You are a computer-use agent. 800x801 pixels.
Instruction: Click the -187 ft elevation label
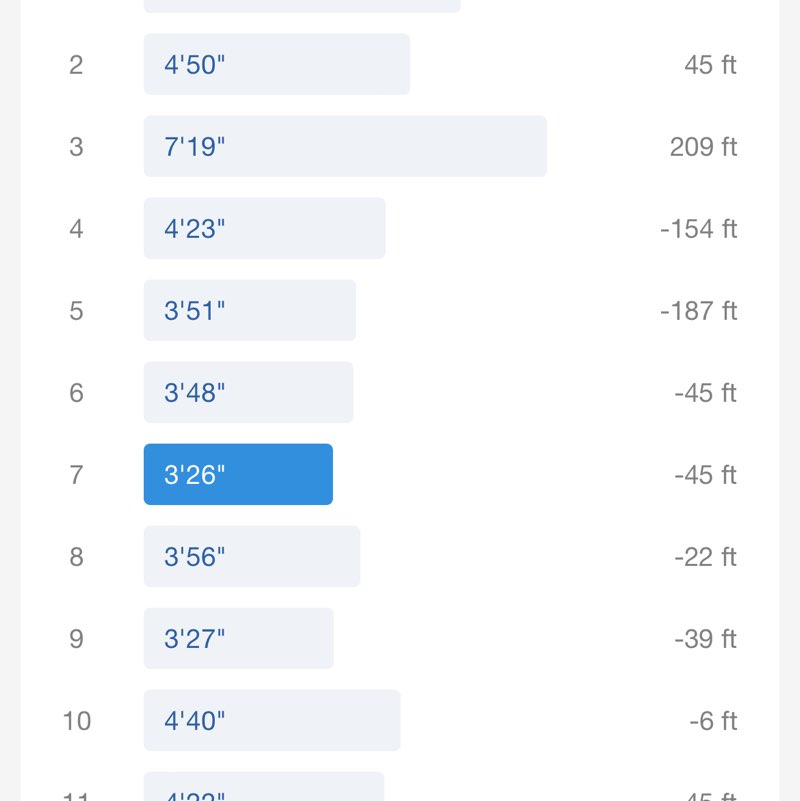pos(698,311)
